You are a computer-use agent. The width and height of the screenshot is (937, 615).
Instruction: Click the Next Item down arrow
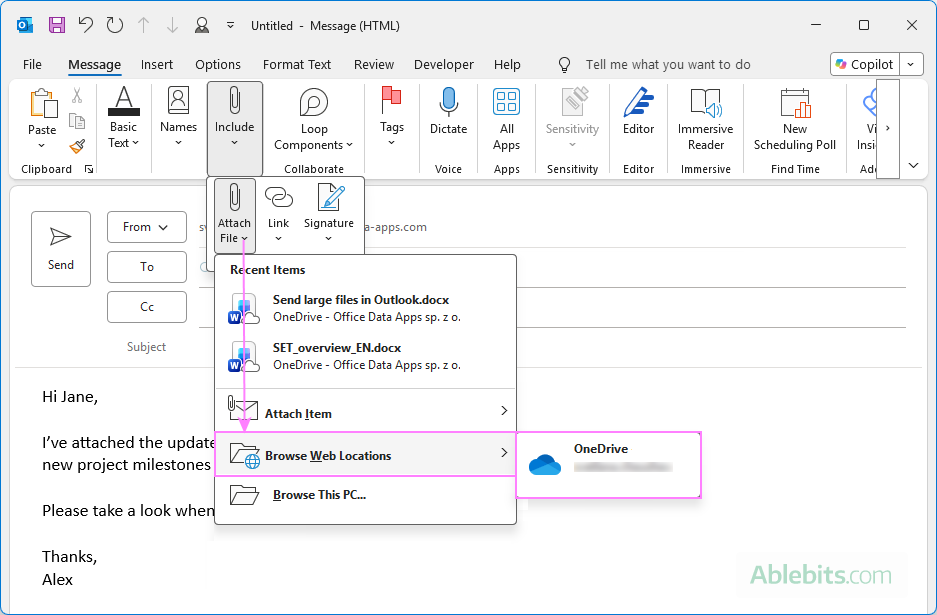[172, 25]
